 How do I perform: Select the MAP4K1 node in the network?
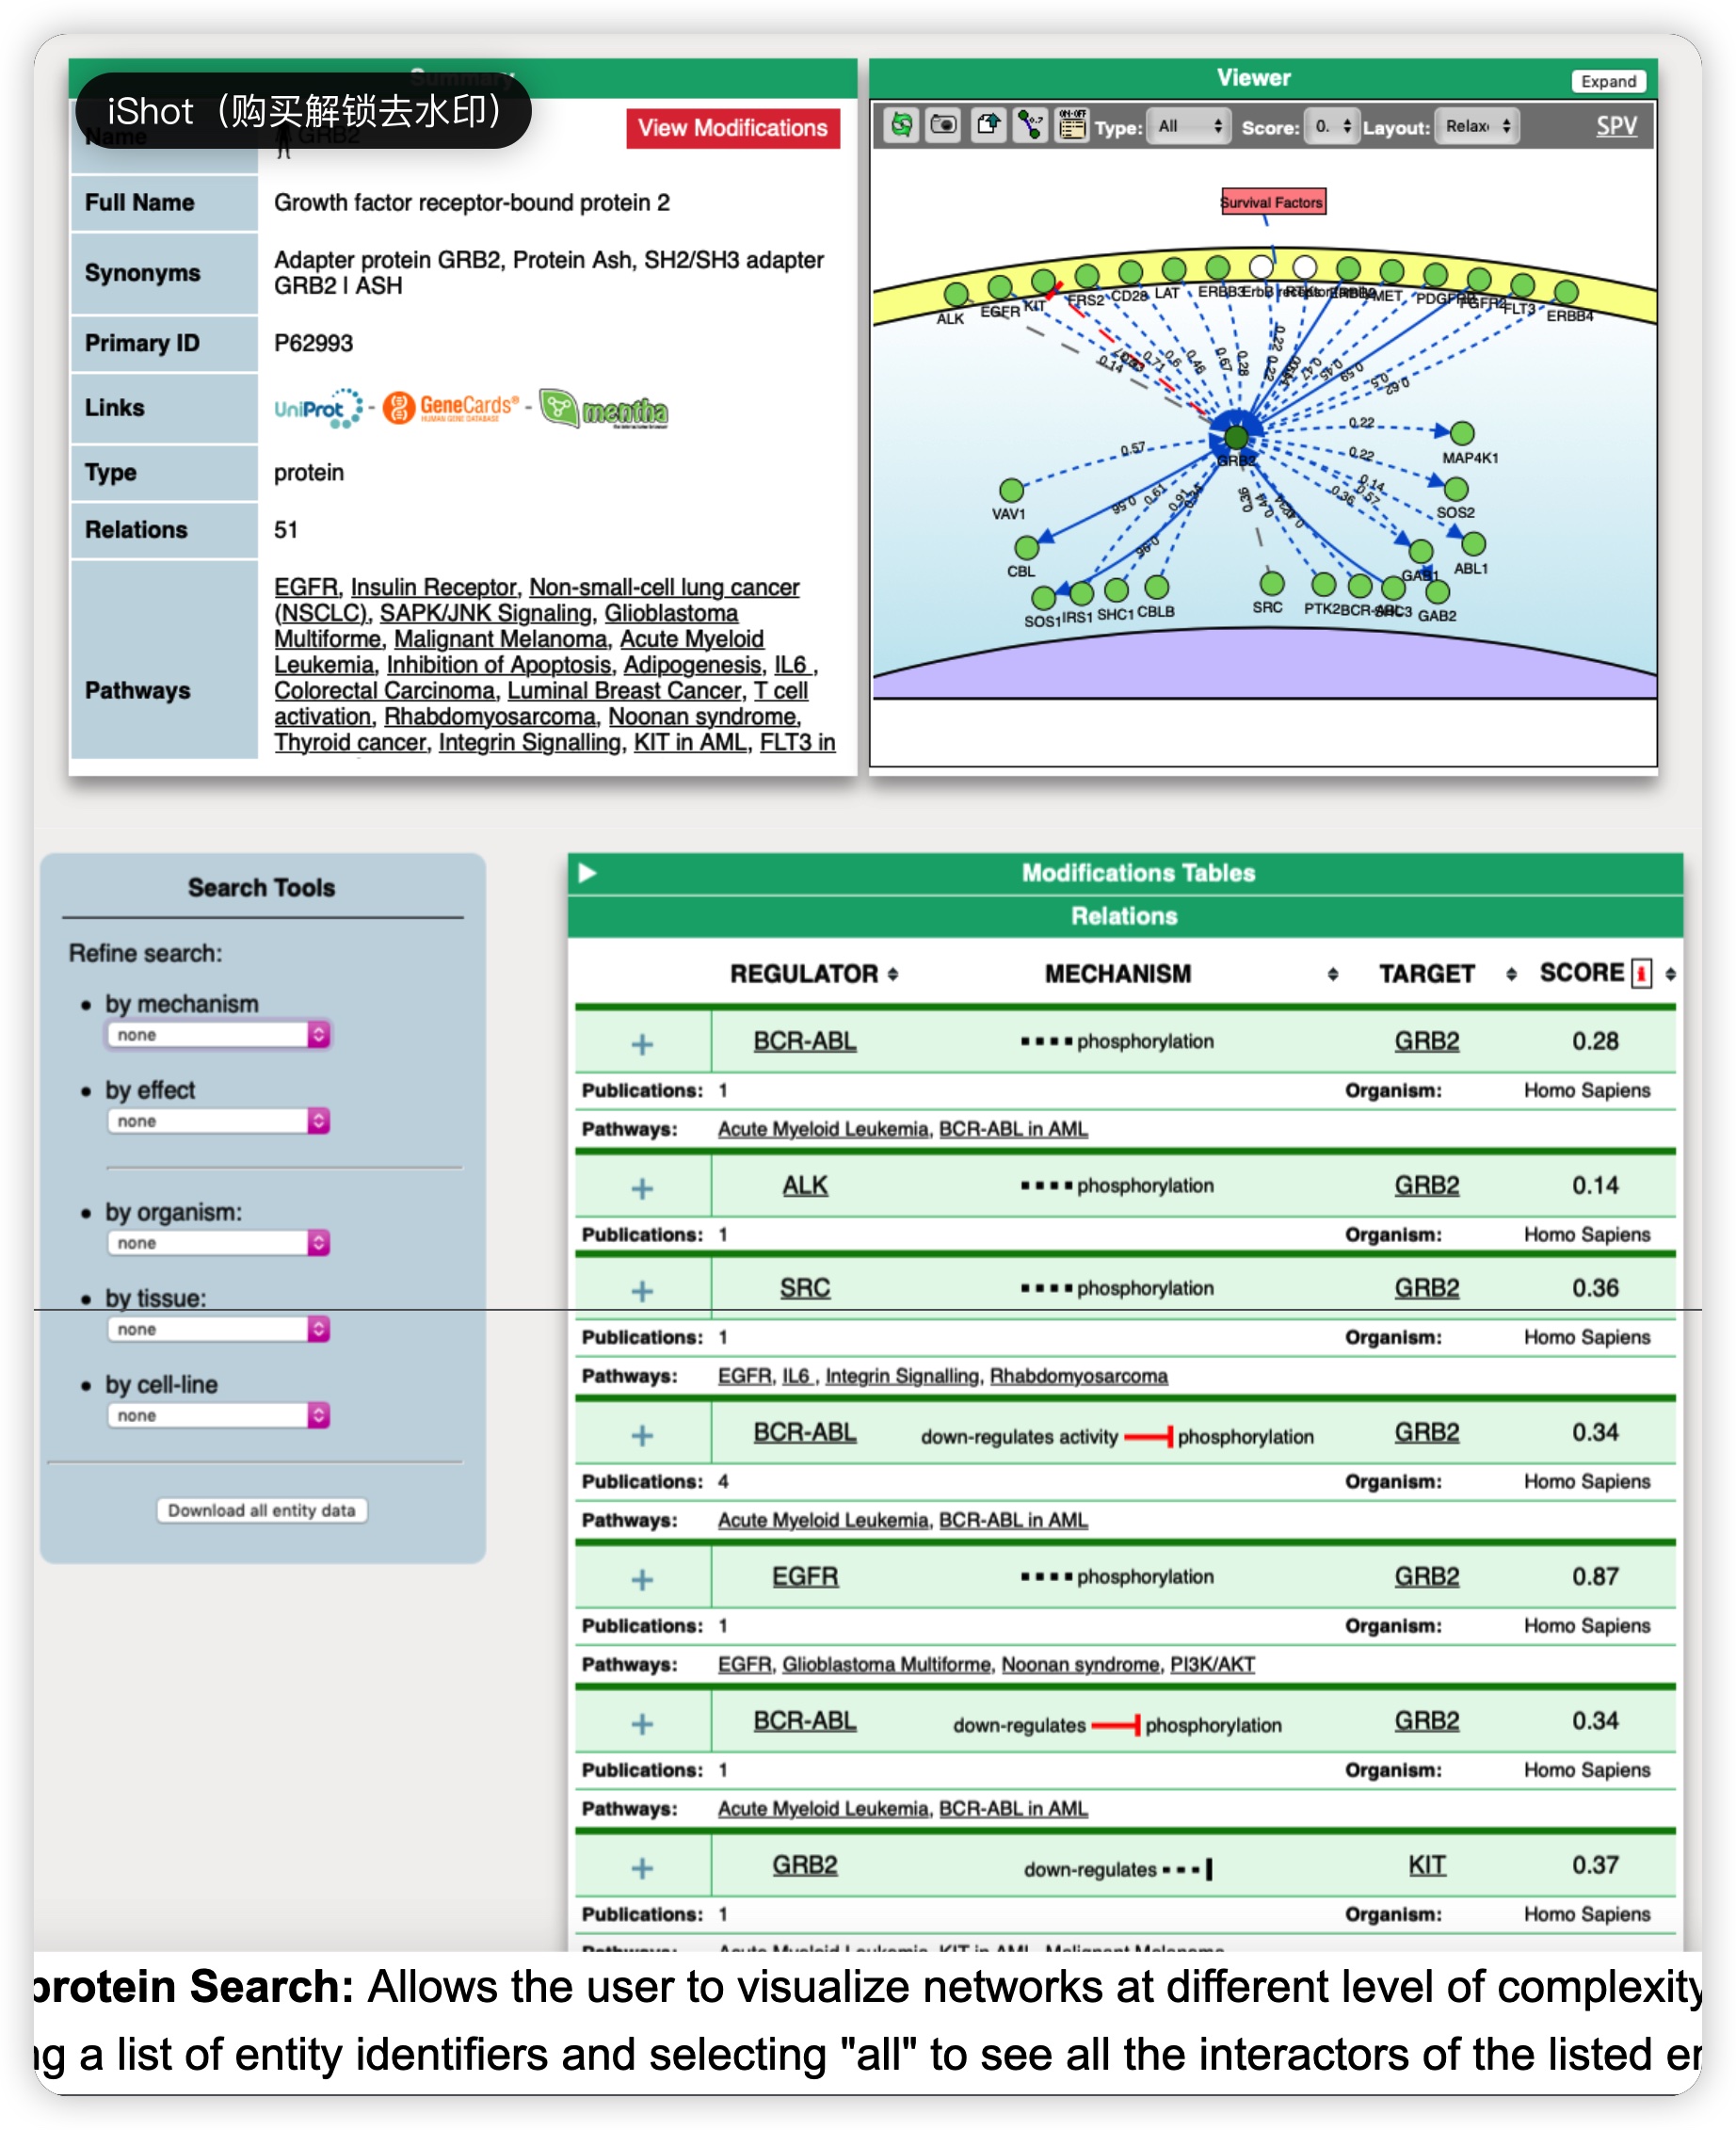[x=1462, y=433]
